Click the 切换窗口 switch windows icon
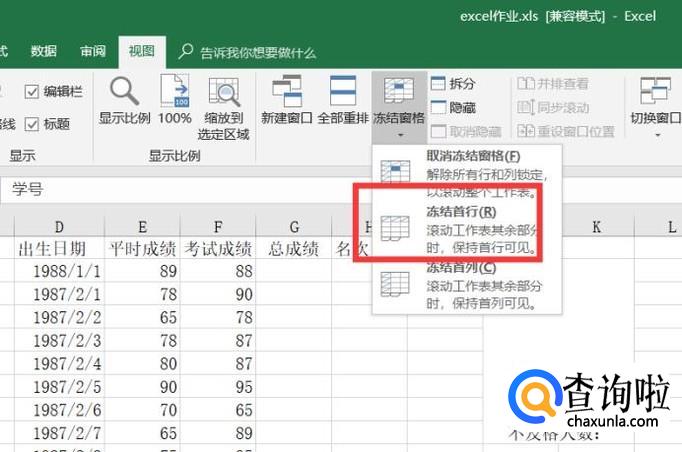 [654, 92]
